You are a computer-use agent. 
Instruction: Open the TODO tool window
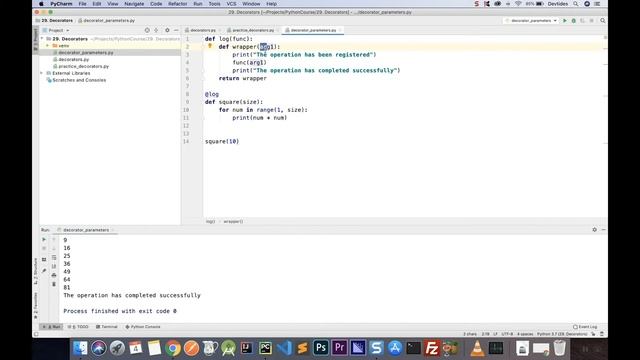pyautogui.click(x=78, y=327)
